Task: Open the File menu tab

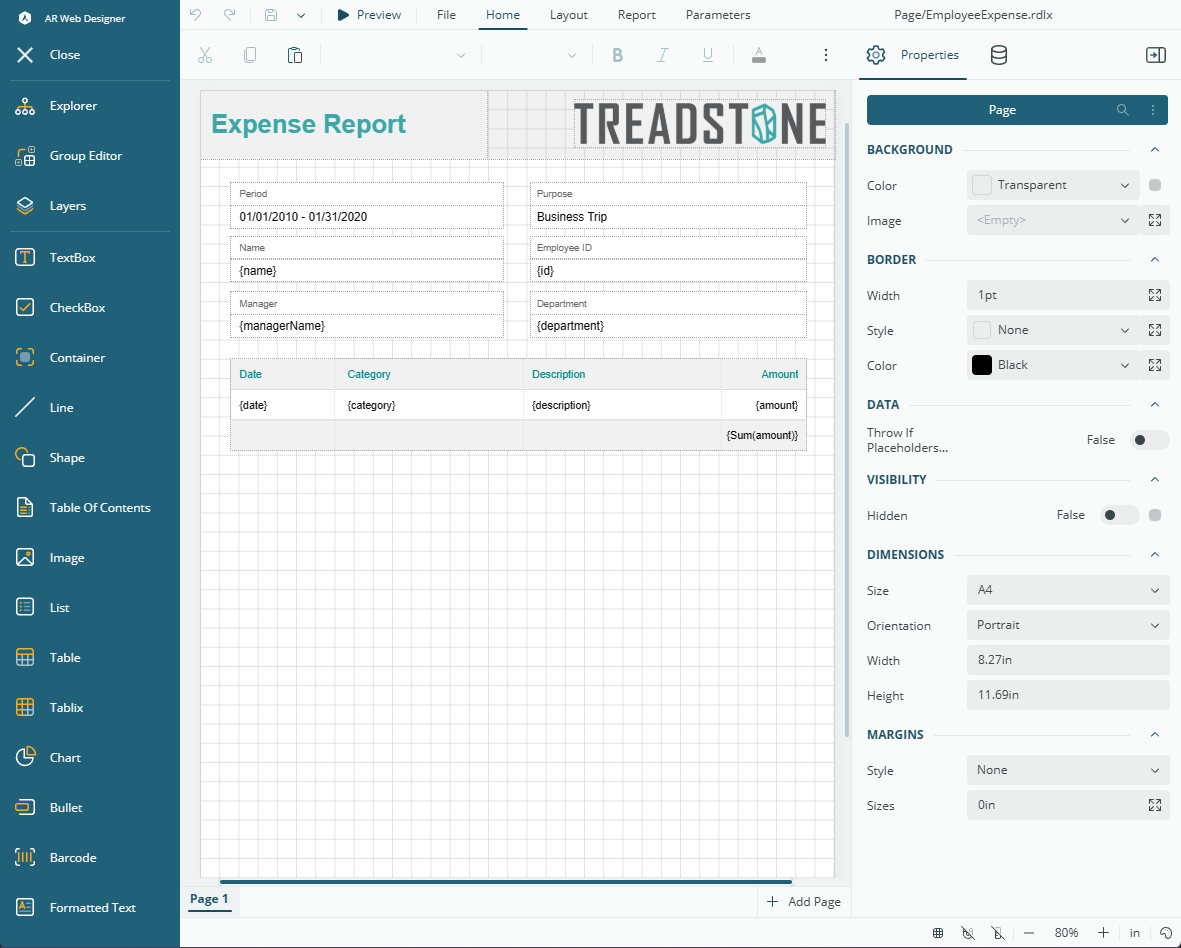Action: click(x=446, y=14)
